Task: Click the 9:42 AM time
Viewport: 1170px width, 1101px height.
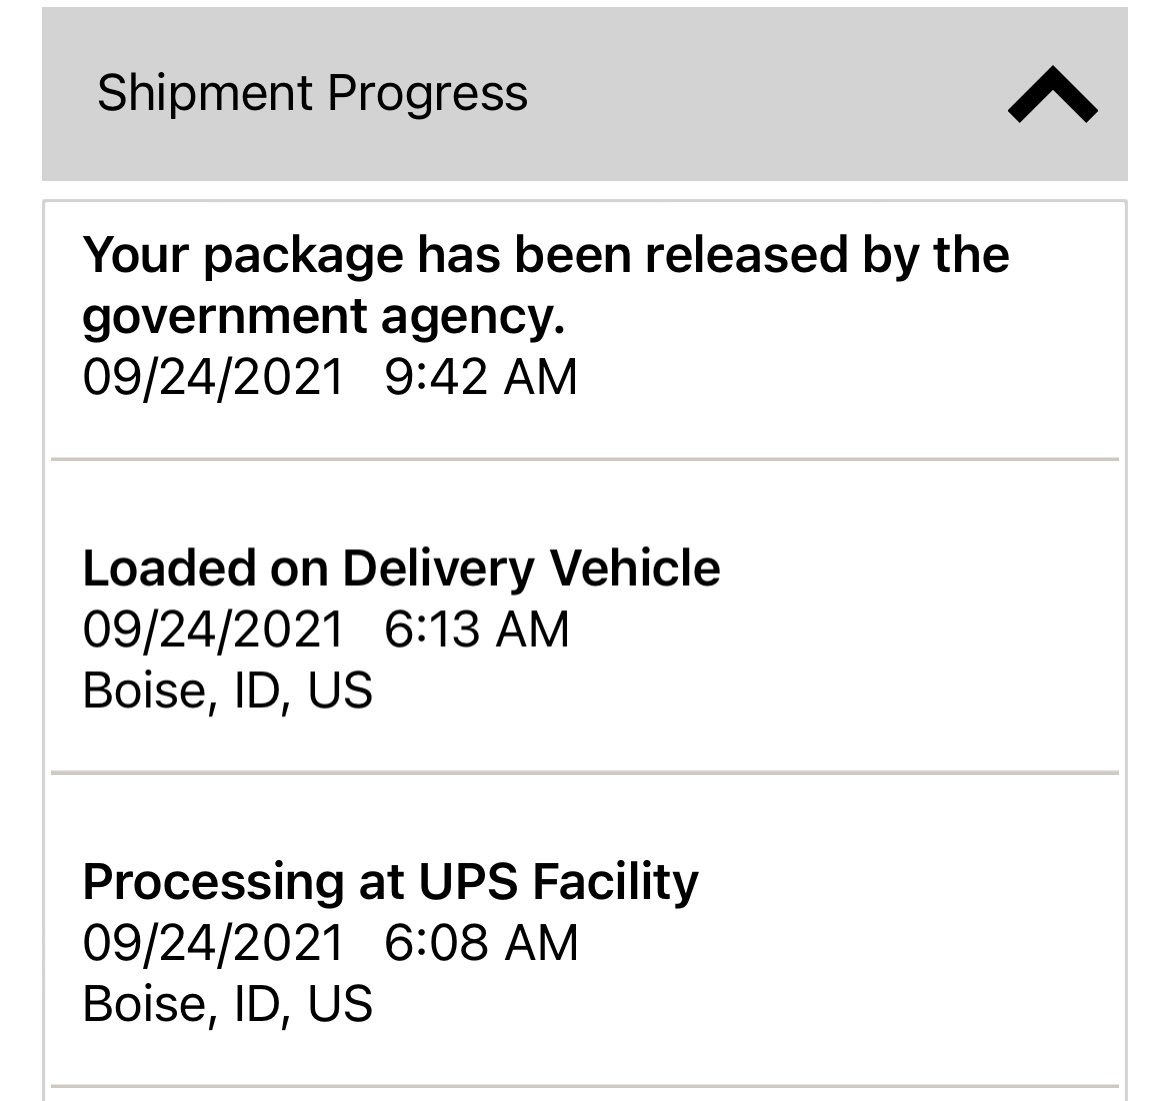Action: click(481, 378)
